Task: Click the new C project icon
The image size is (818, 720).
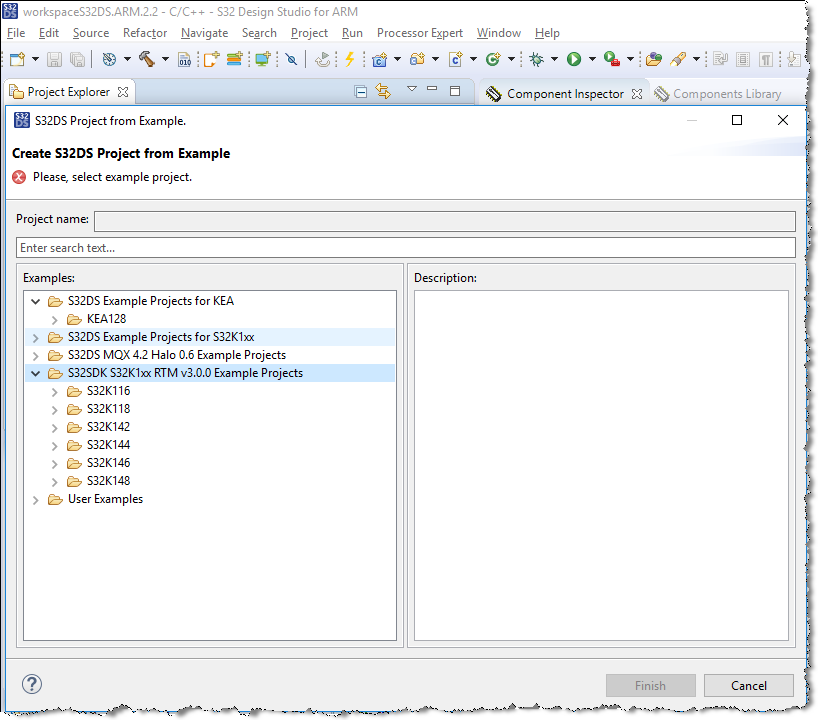Action: [379, 59]
